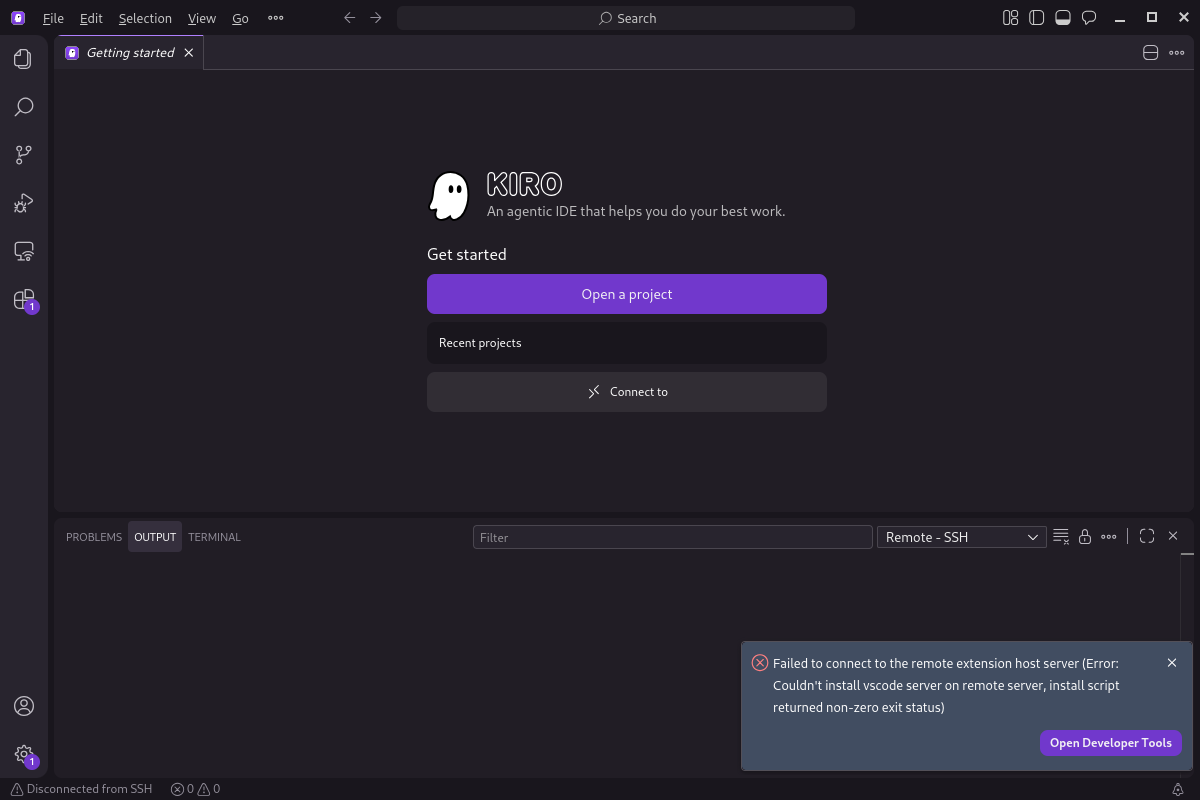Open the Edit menu

(x=91, y=18)
